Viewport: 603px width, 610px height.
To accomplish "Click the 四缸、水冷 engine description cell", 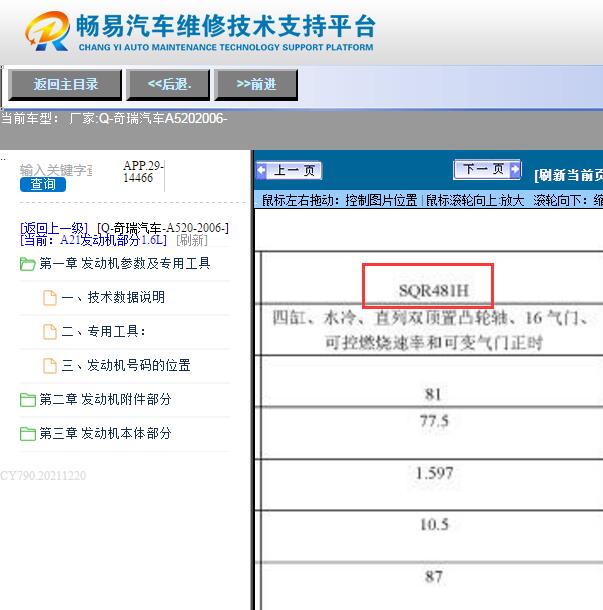I will 432,330.
